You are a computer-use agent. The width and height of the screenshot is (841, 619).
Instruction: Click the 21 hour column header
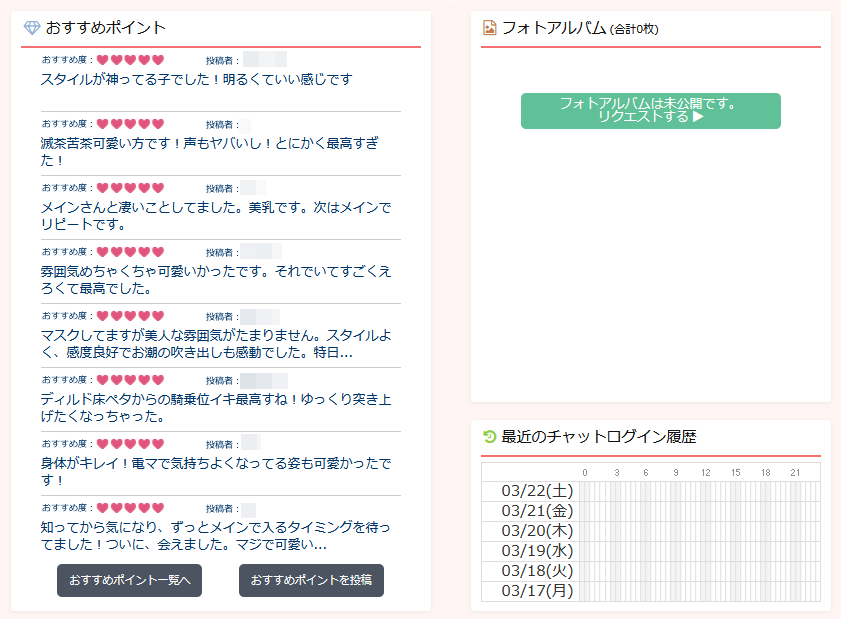tap(795, 472)
